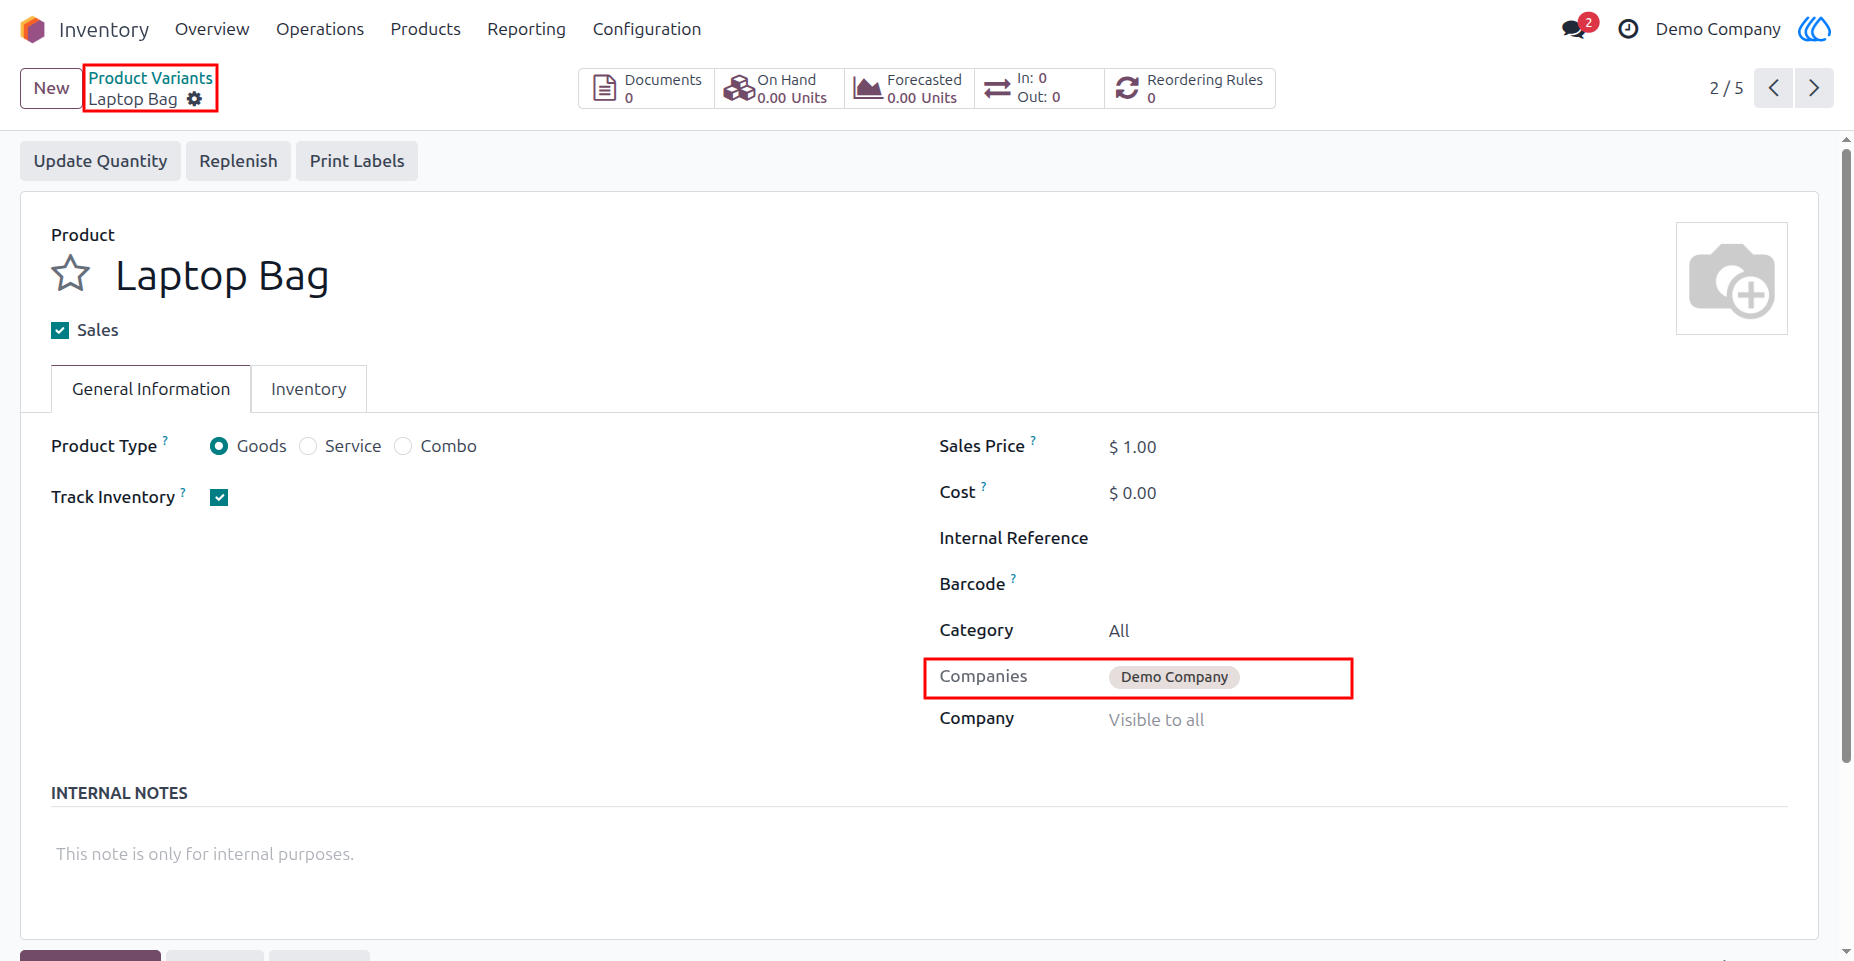Select Service product type
1854x961 pixels.
[x=308, y=446]
